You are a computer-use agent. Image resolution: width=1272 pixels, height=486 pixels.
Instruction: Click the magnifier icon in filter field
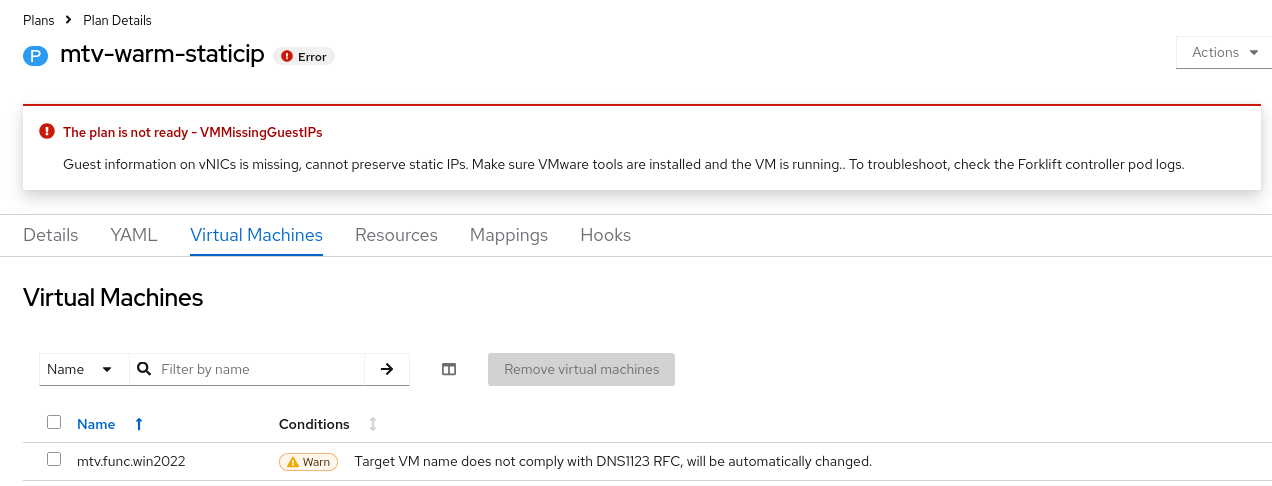(143, 369)
